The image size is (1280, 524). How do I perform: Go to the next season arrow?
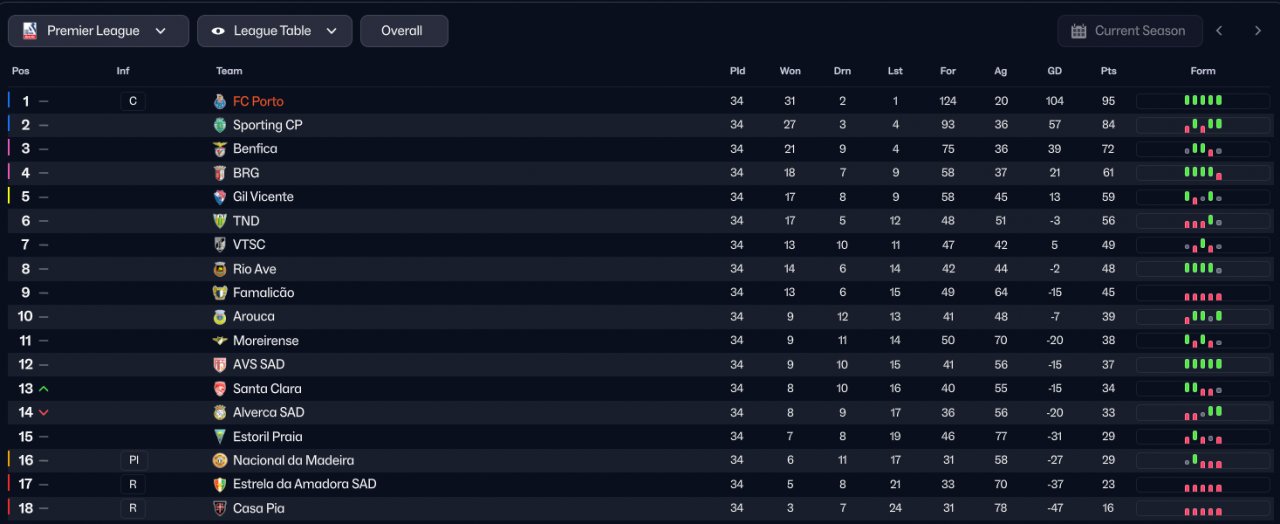coord(1257,31)
